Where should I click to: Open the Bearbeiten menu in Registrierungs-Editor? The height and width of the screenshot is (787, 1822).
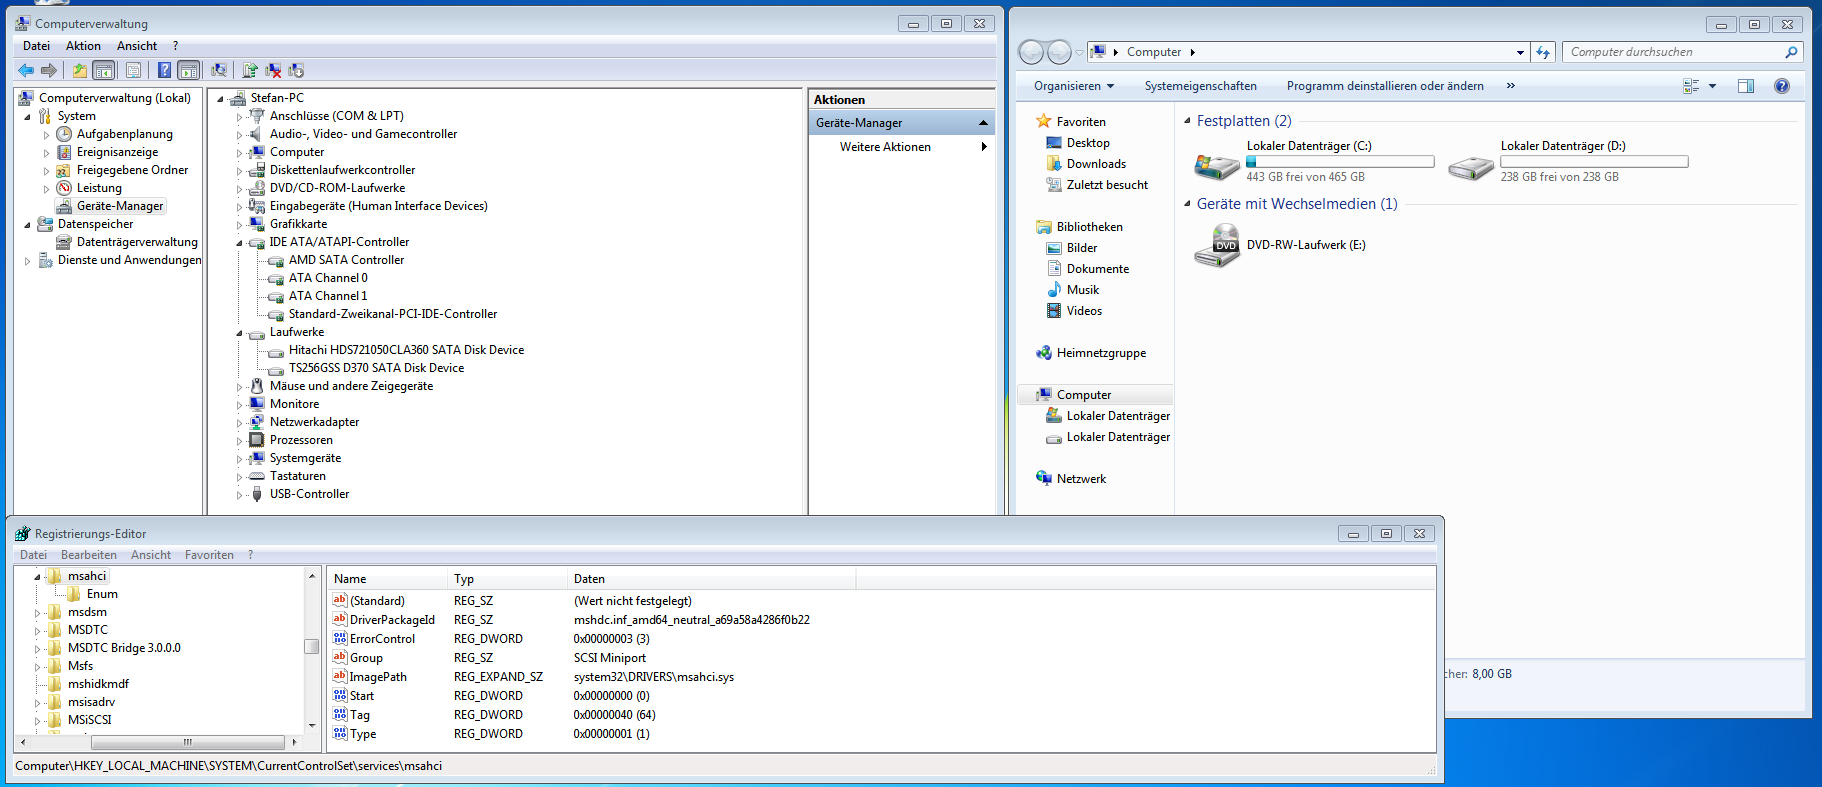(x=89, y=555)
